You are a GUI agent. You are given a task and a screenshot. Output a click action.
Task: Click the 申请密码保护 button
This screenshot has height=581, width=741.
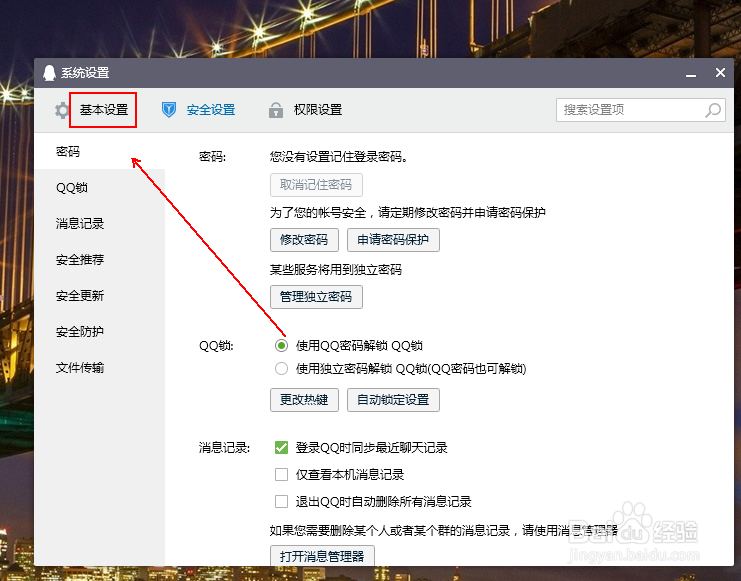click(393, 240)
